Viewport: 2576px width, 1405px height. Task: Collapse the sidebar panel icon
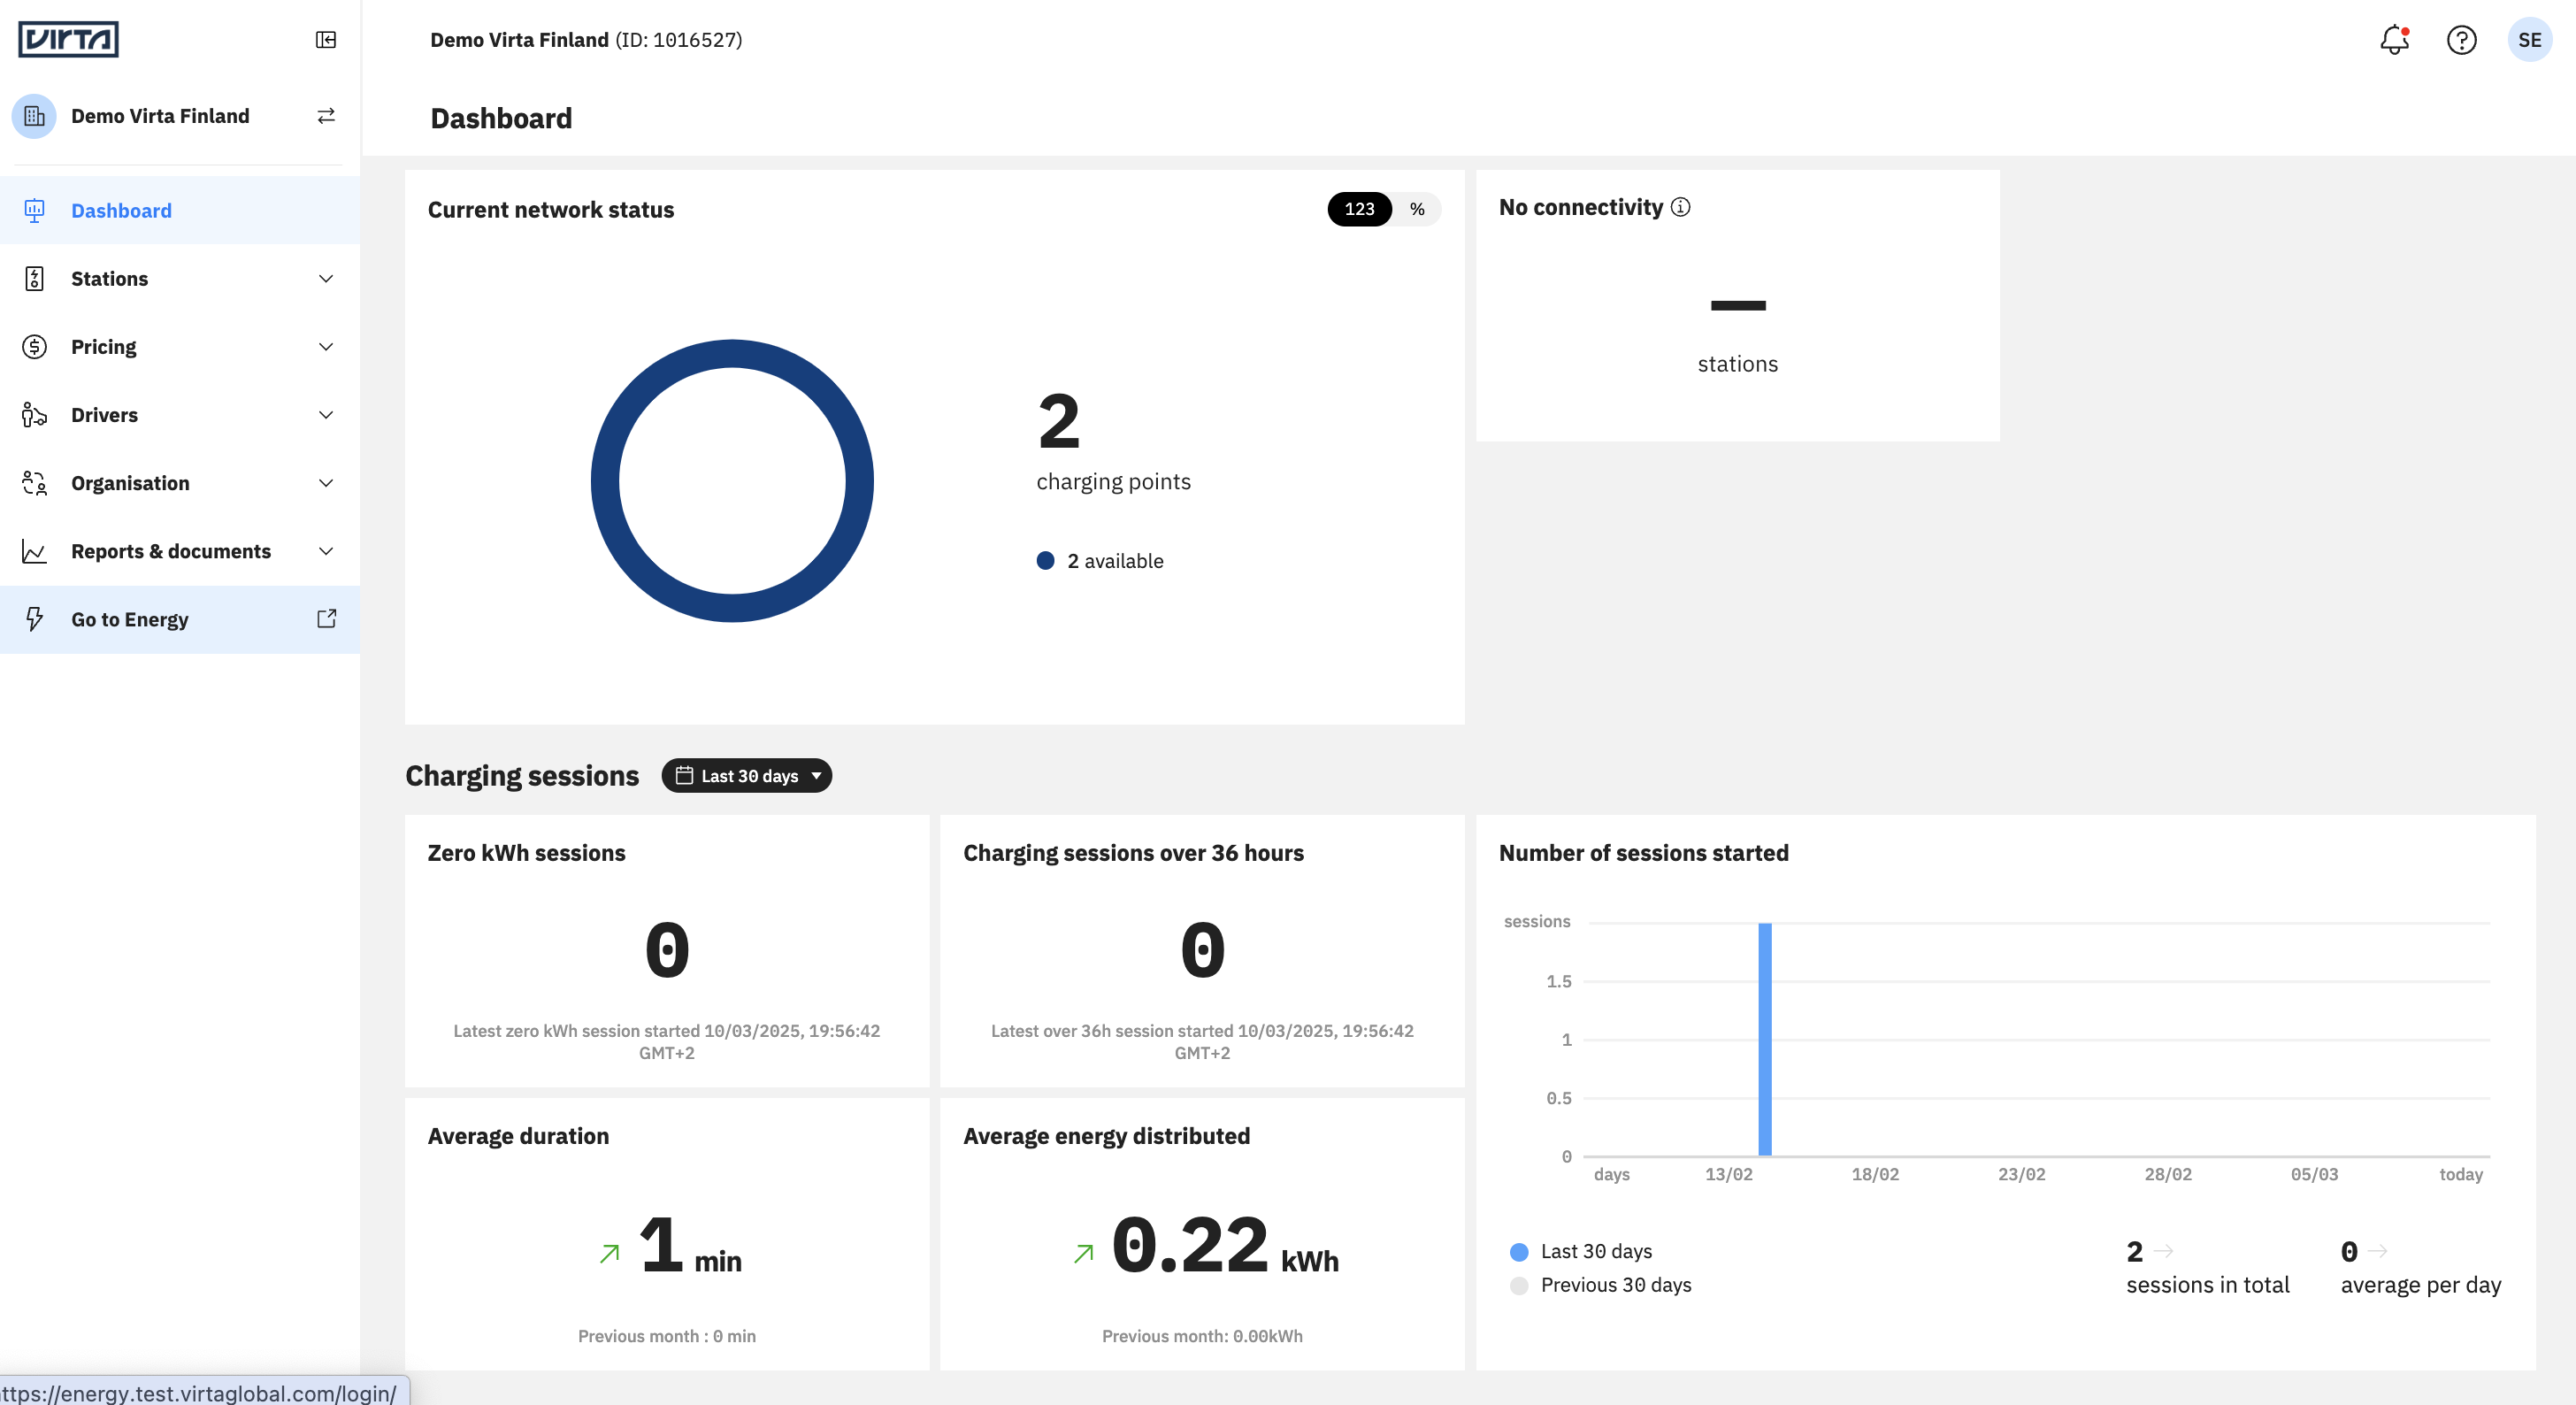(326, 40)
